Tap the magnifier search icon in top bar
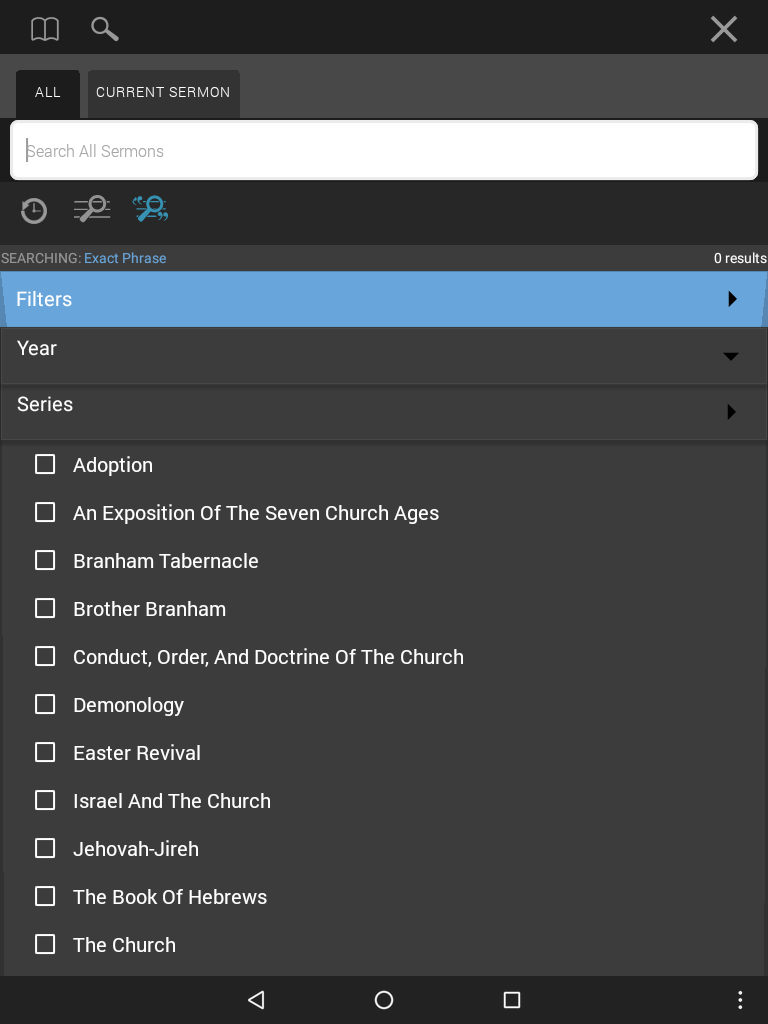The height and width of the screenshot is (1024, 768). (x=104, y=29)
